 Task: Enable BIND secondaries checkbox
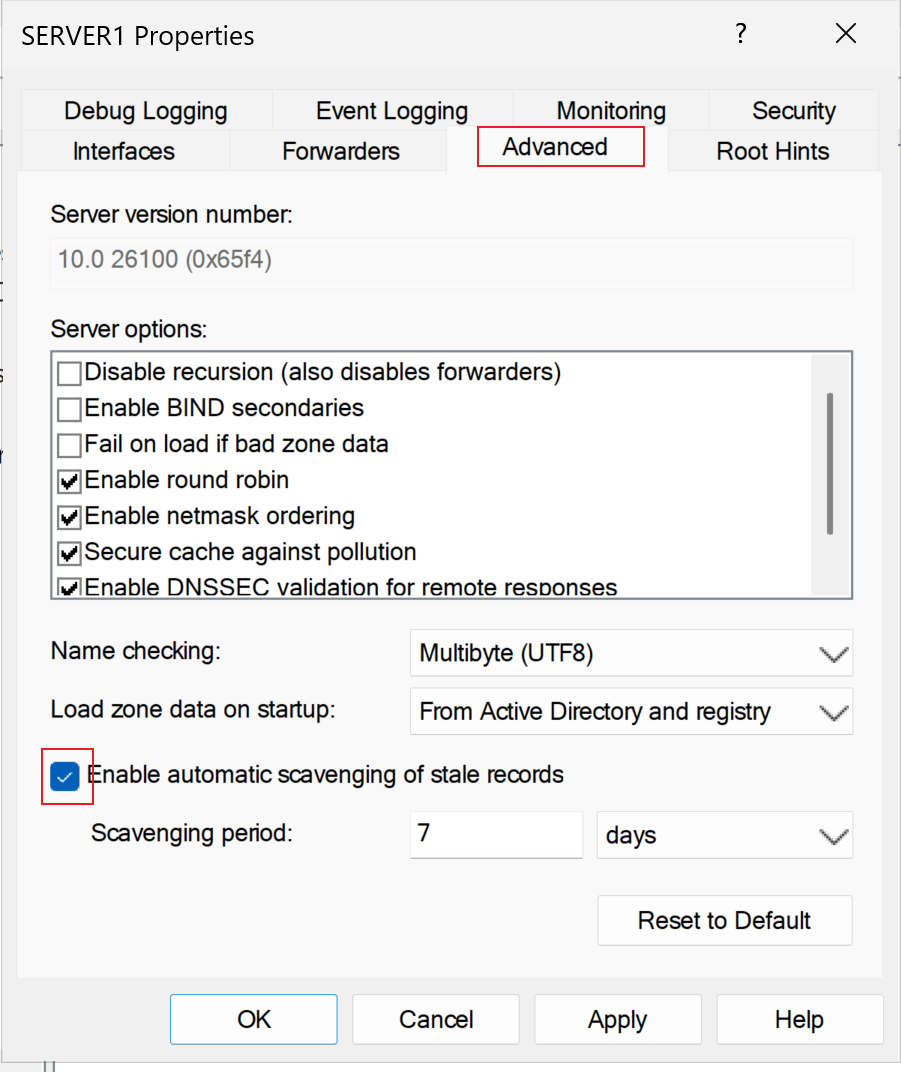coord(69,409)
